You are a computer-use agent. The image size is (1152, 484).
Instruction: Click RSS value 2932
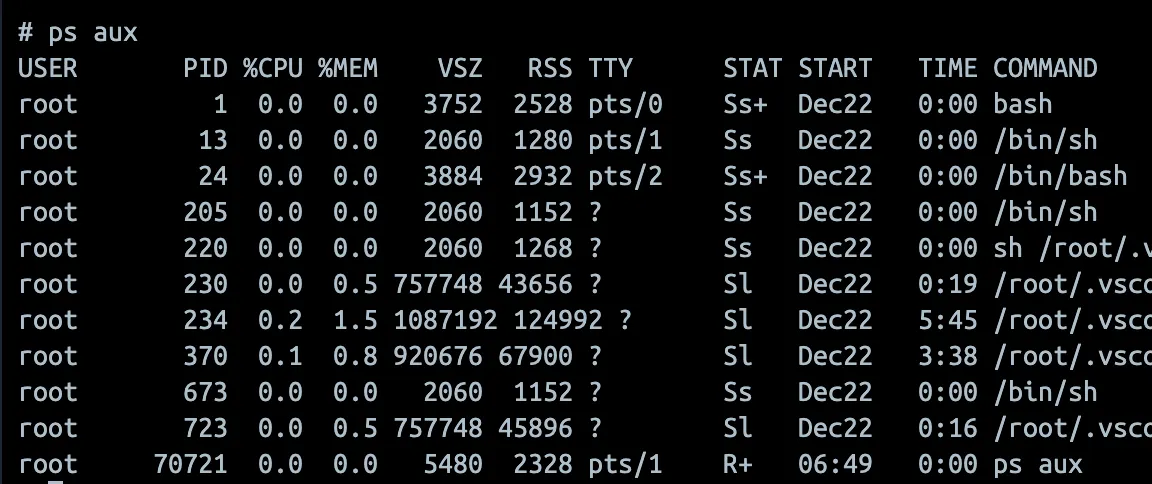(543, 176)
